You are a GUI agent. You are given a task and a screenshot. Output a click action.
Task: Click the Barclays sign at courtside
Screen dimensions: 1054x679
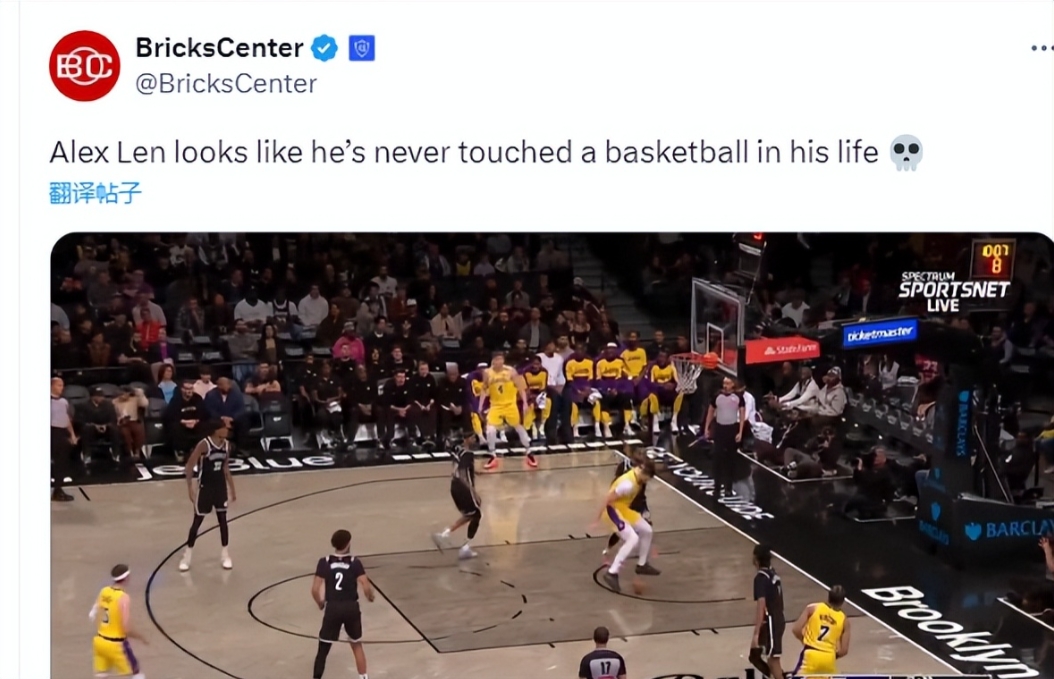click(x=1007, y=529)
